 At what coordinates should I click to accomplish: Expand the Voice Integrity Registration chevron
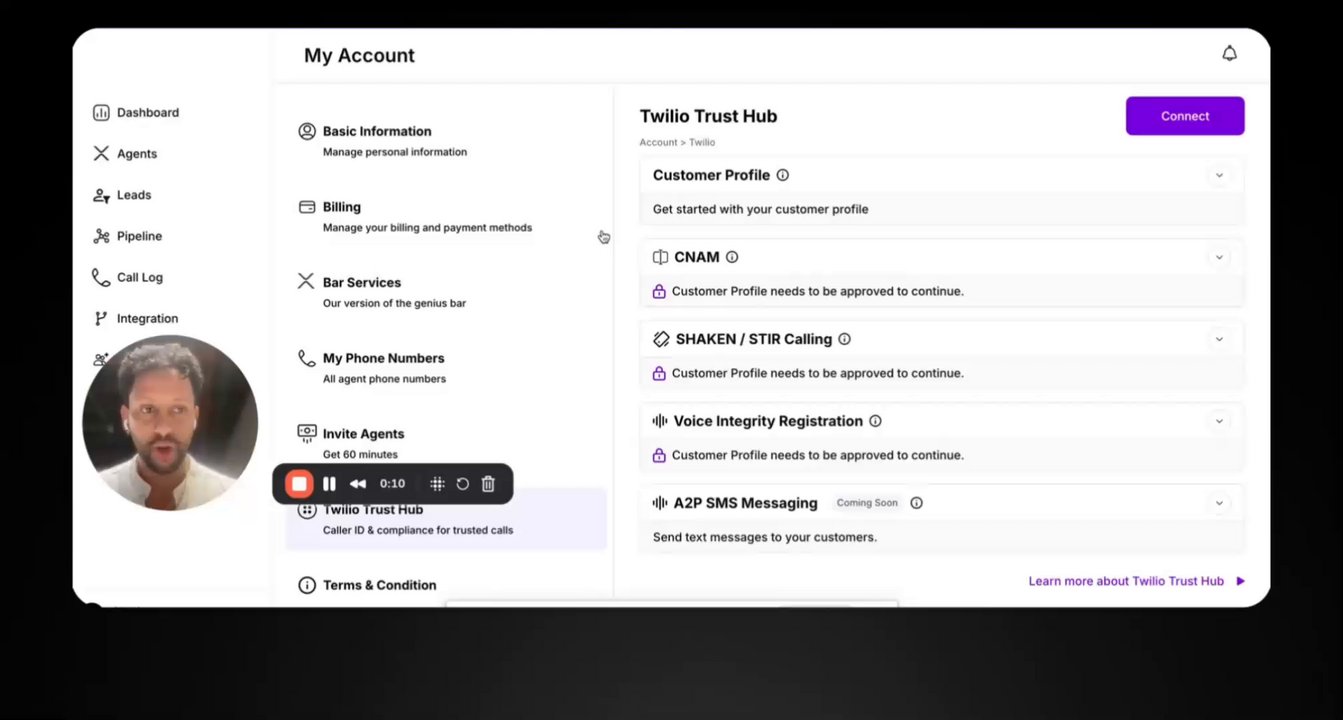pyautogui.click(x=1219, y=421)
